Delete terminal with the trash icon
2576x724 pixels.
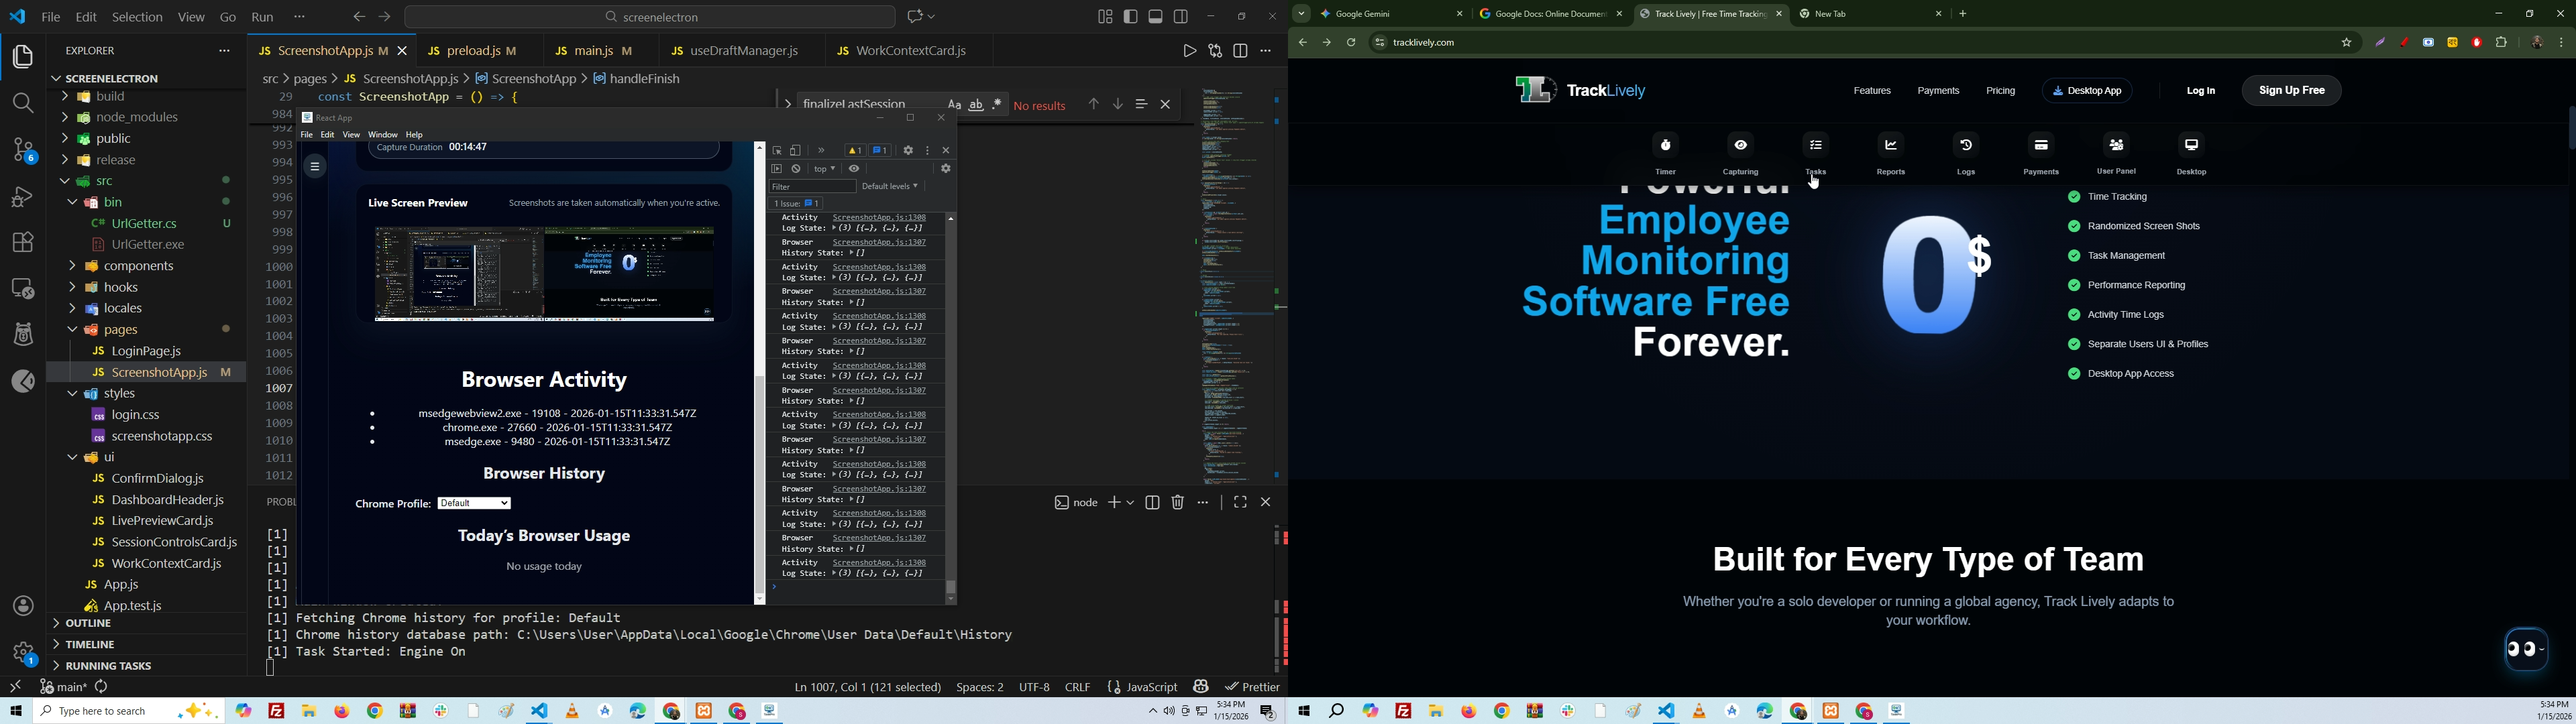[x=1178, y=502]
